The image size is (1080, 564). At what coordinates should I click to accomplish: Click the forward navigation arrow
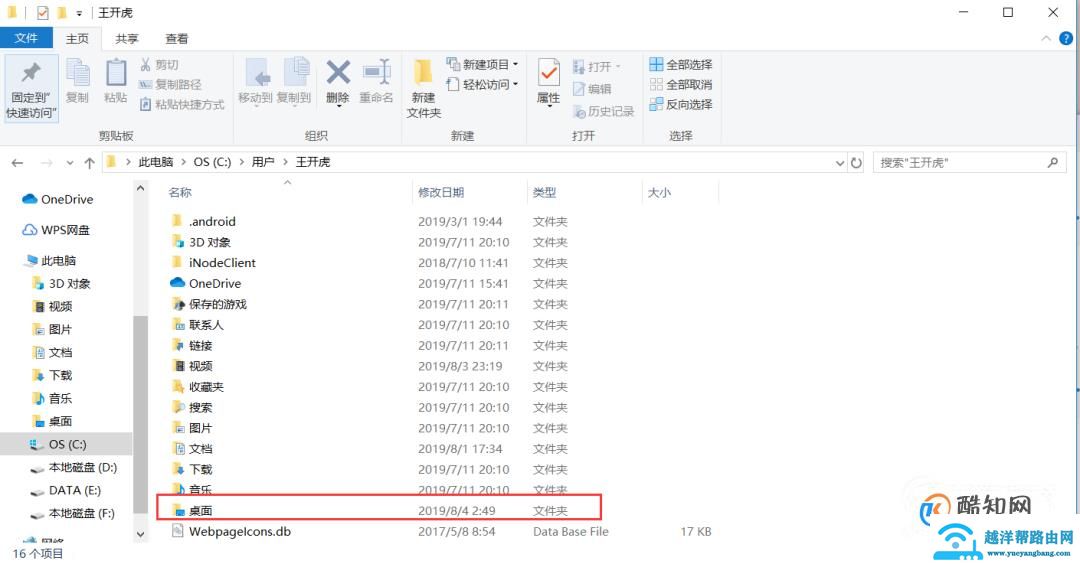click(x=46, y=163)
